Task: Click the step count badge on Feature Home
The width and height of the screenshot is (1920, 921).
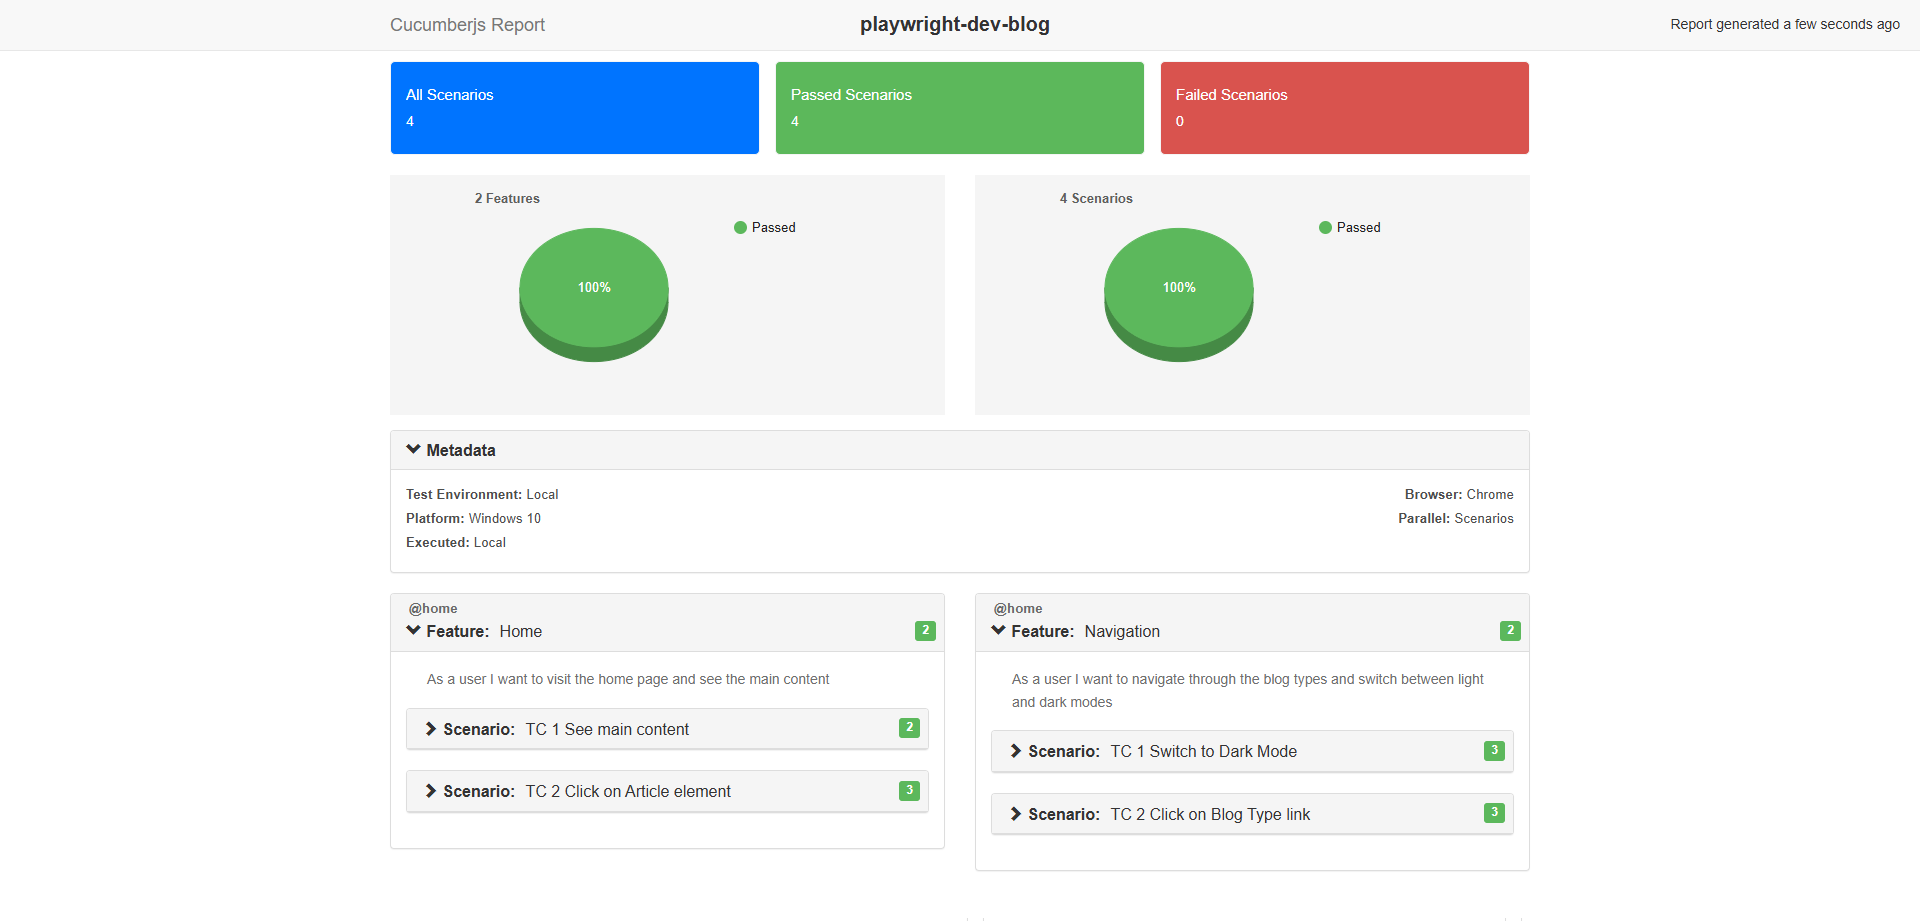Action: coord(924,631)
